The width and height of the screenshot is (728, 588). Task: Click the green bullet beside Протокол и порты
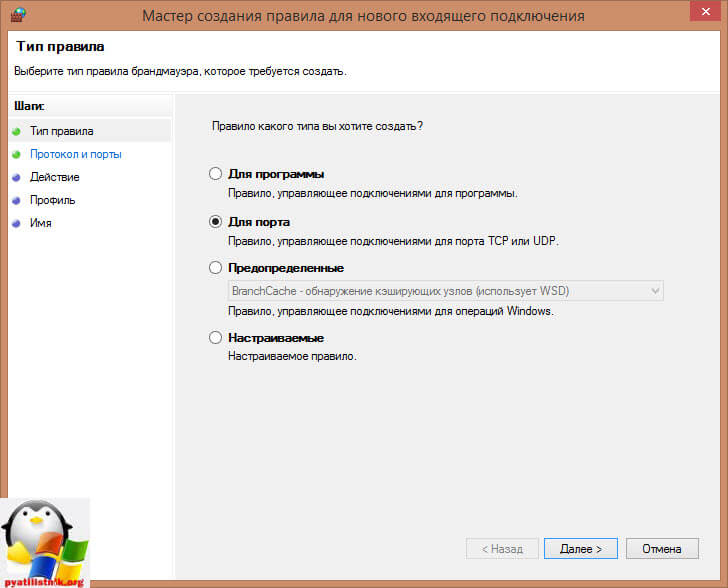coord(16,154)
